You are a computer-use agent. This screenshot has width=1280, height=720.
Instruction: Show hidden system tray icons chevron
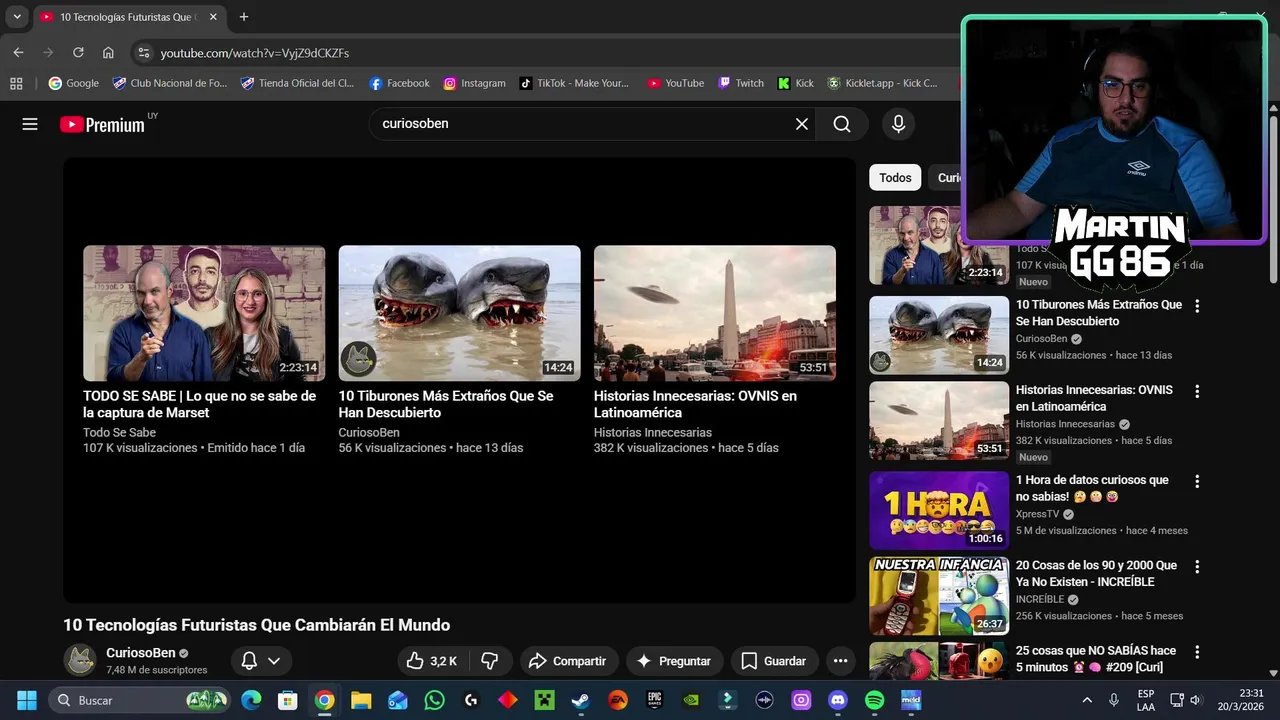[x=1087, y=700]
